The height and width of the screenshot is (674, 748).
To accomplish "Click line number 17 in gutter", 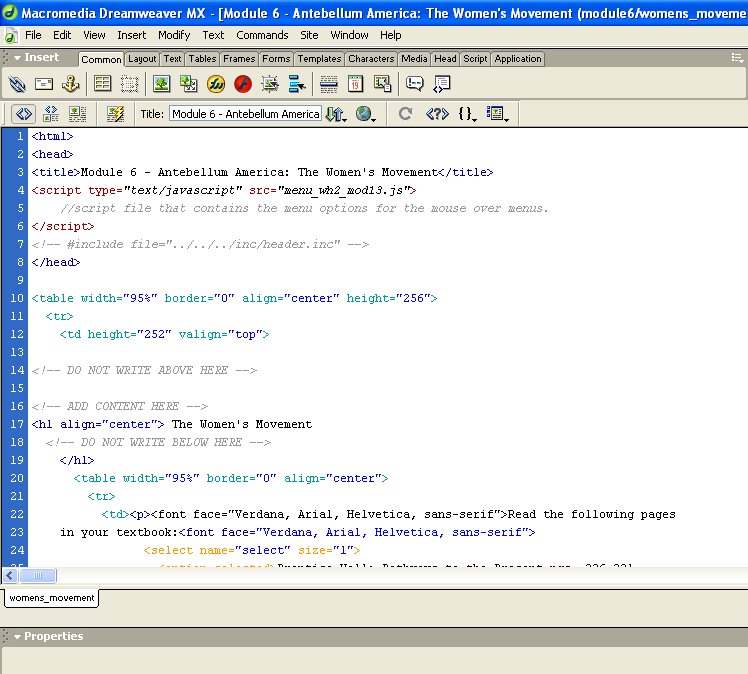I will [x=17, y=424].
